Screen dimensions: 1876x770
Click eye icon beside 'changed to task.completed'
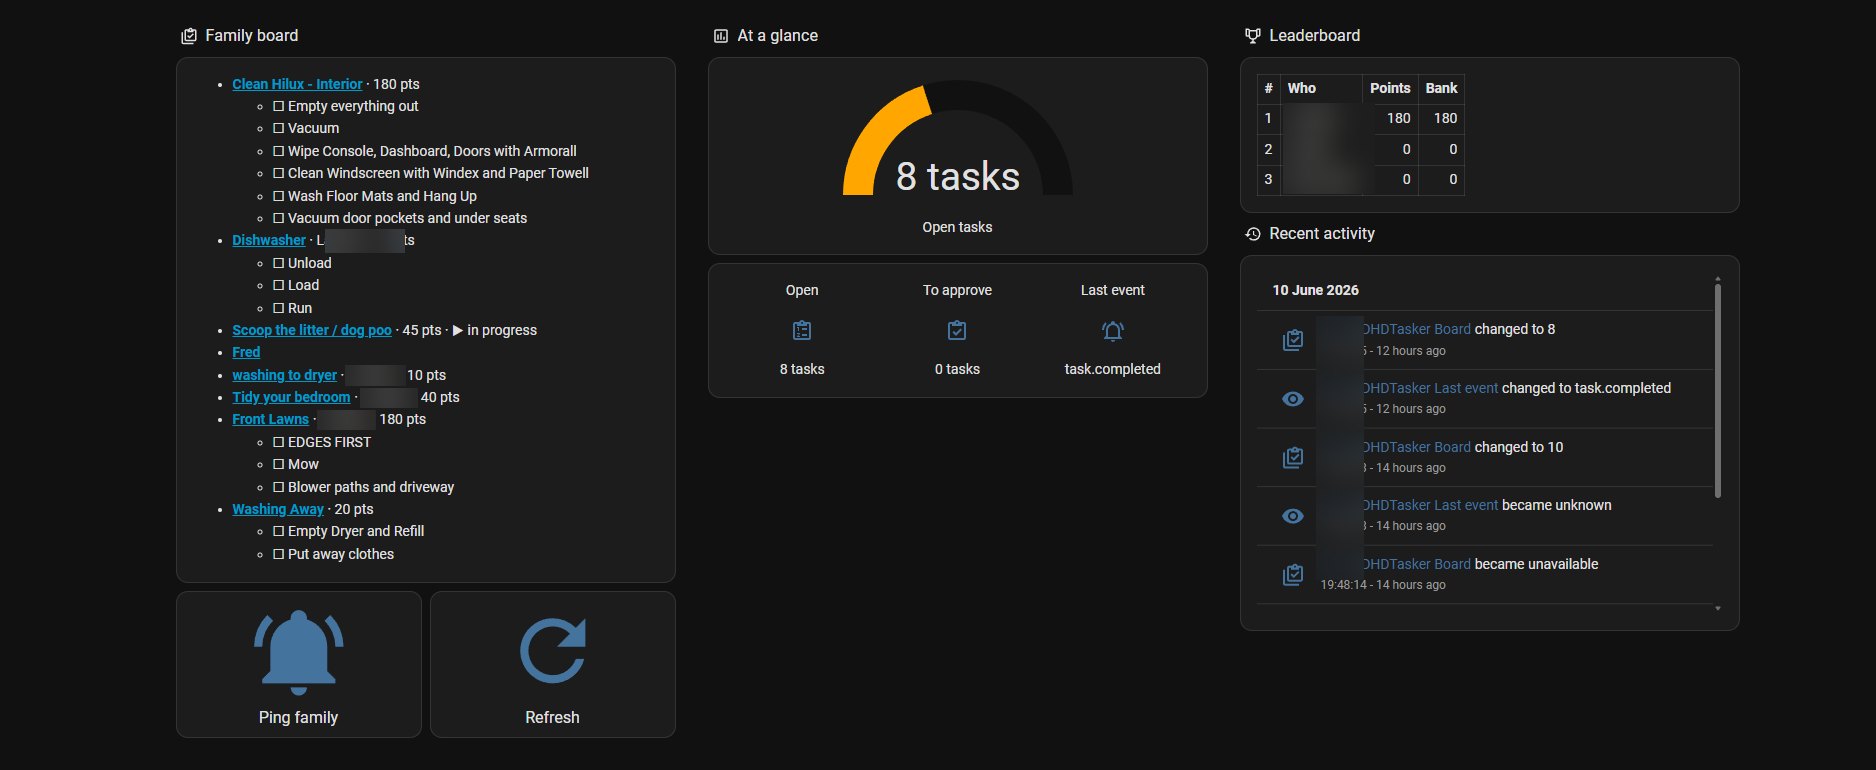coord(1293,399)
